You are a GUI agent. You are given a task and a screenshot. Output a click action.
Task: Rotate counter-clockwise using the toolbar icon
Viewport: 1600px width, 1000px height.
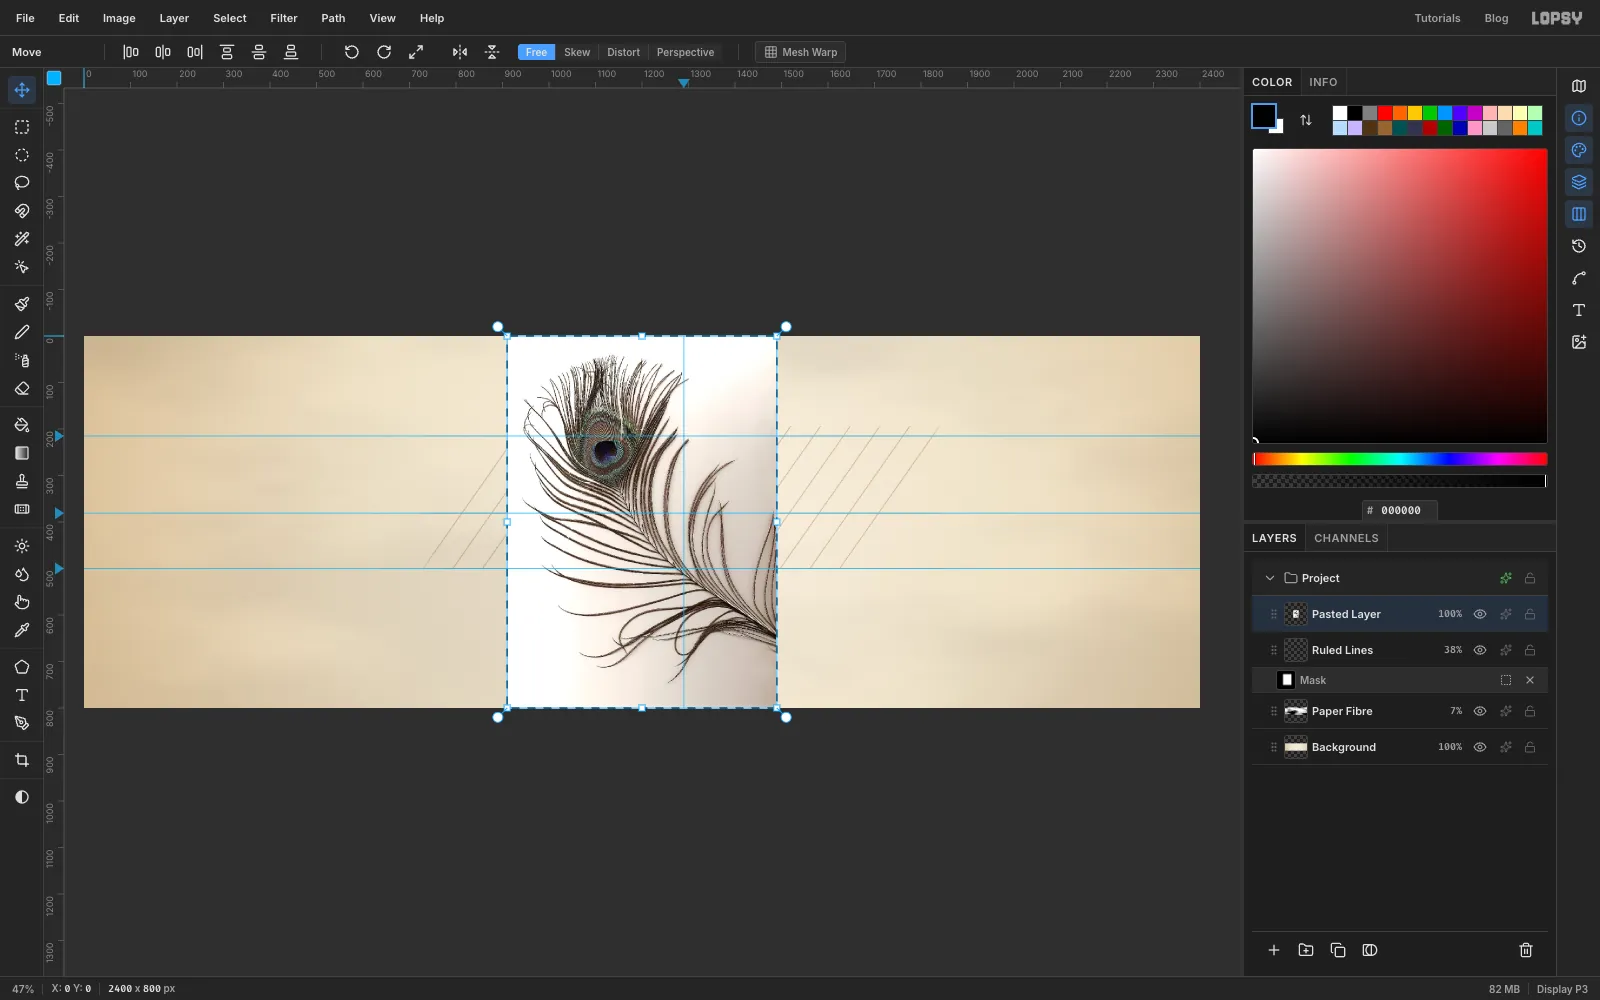352,52
